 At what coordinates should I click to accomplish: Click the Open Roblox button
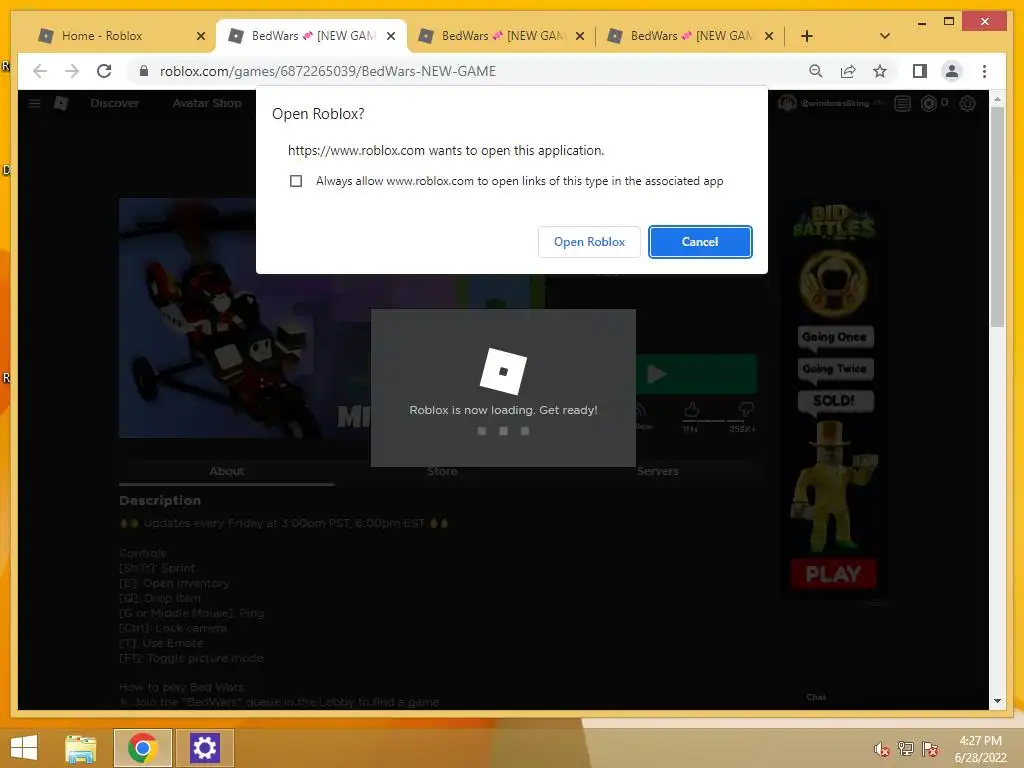coord(589,242)
